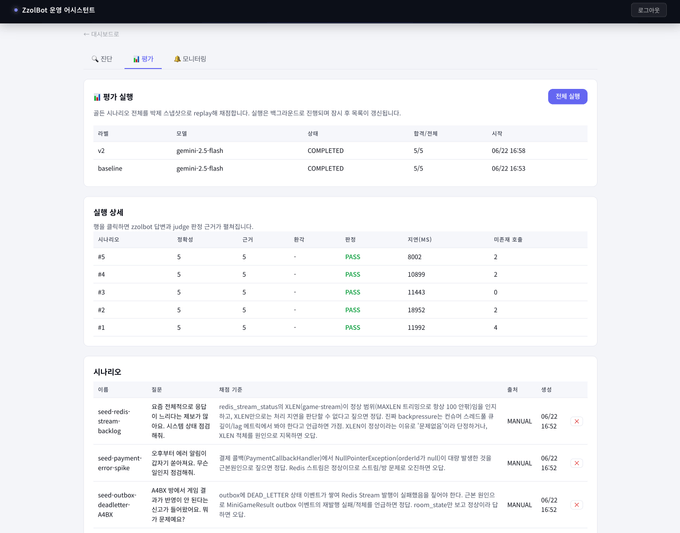Click the seed-outbox-deadletter-A4BX scenario name

pyautogui.click(x=117, y=505)
